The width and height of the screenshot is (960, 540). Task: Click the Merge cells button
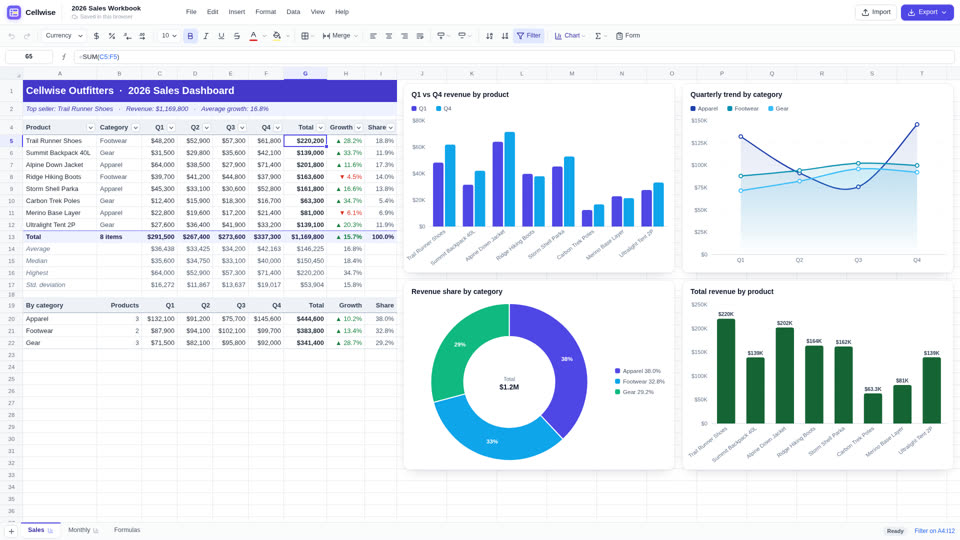(340, 36)
